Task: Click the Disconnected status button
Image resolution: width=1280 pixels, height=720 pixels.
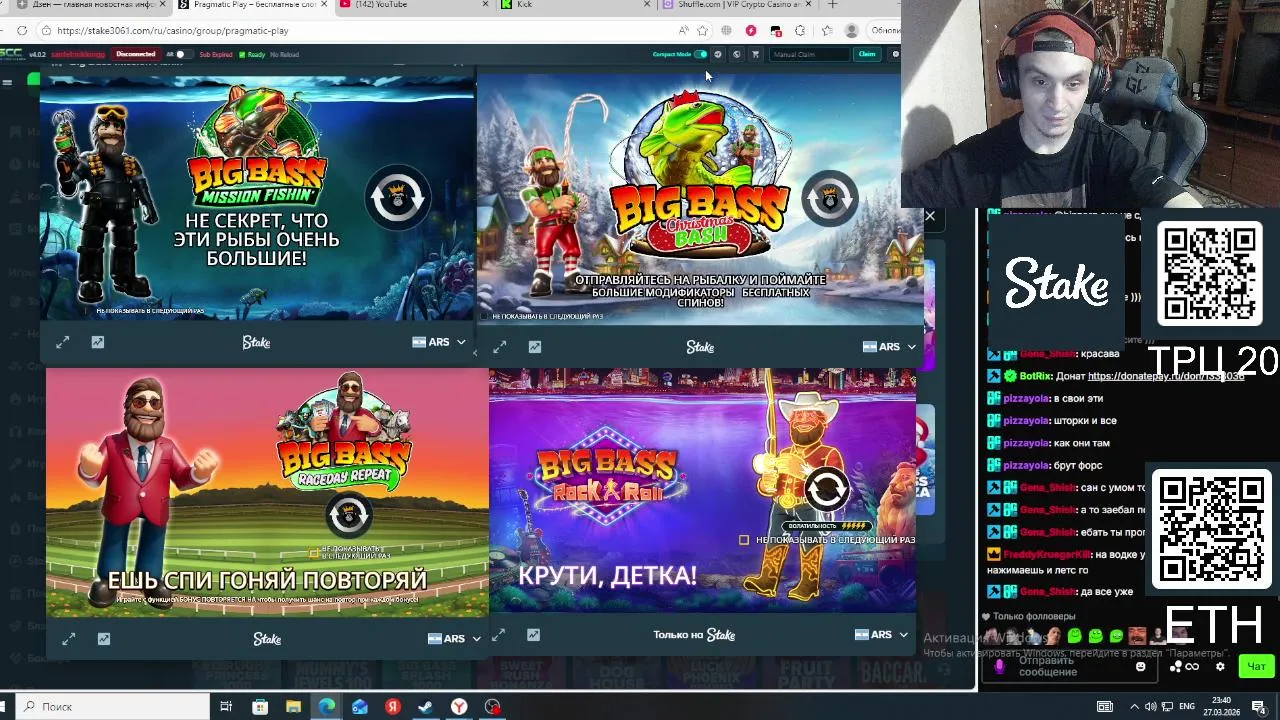Action: [x=136, y=54]
